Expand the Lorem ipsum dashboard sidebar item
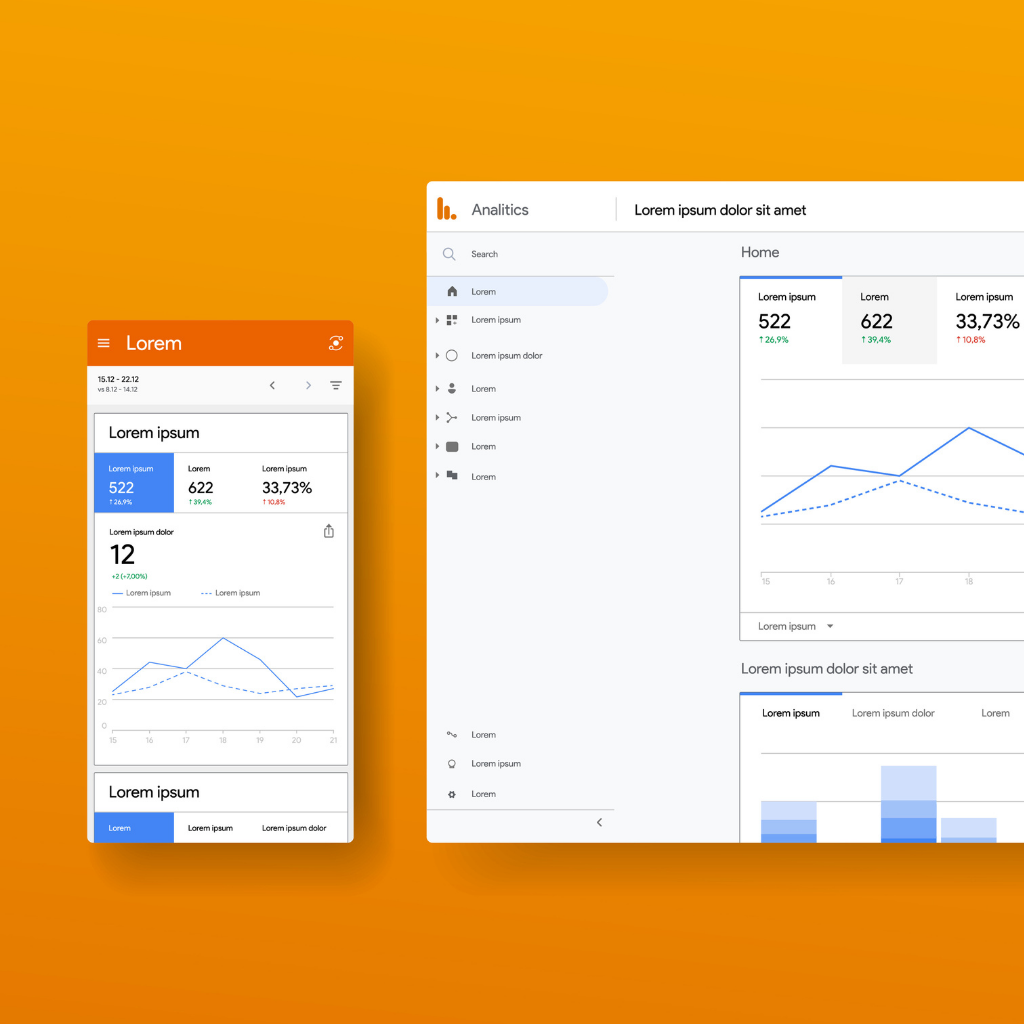 pos(438,320)
